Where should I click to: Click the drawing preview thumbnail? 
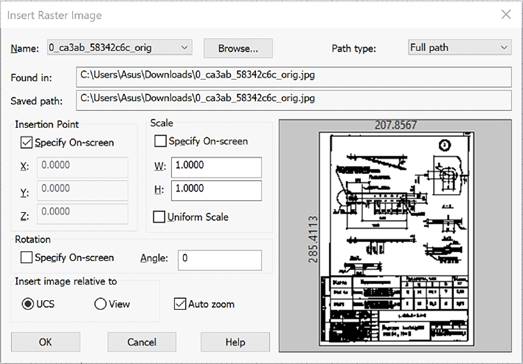click(397, 239)
